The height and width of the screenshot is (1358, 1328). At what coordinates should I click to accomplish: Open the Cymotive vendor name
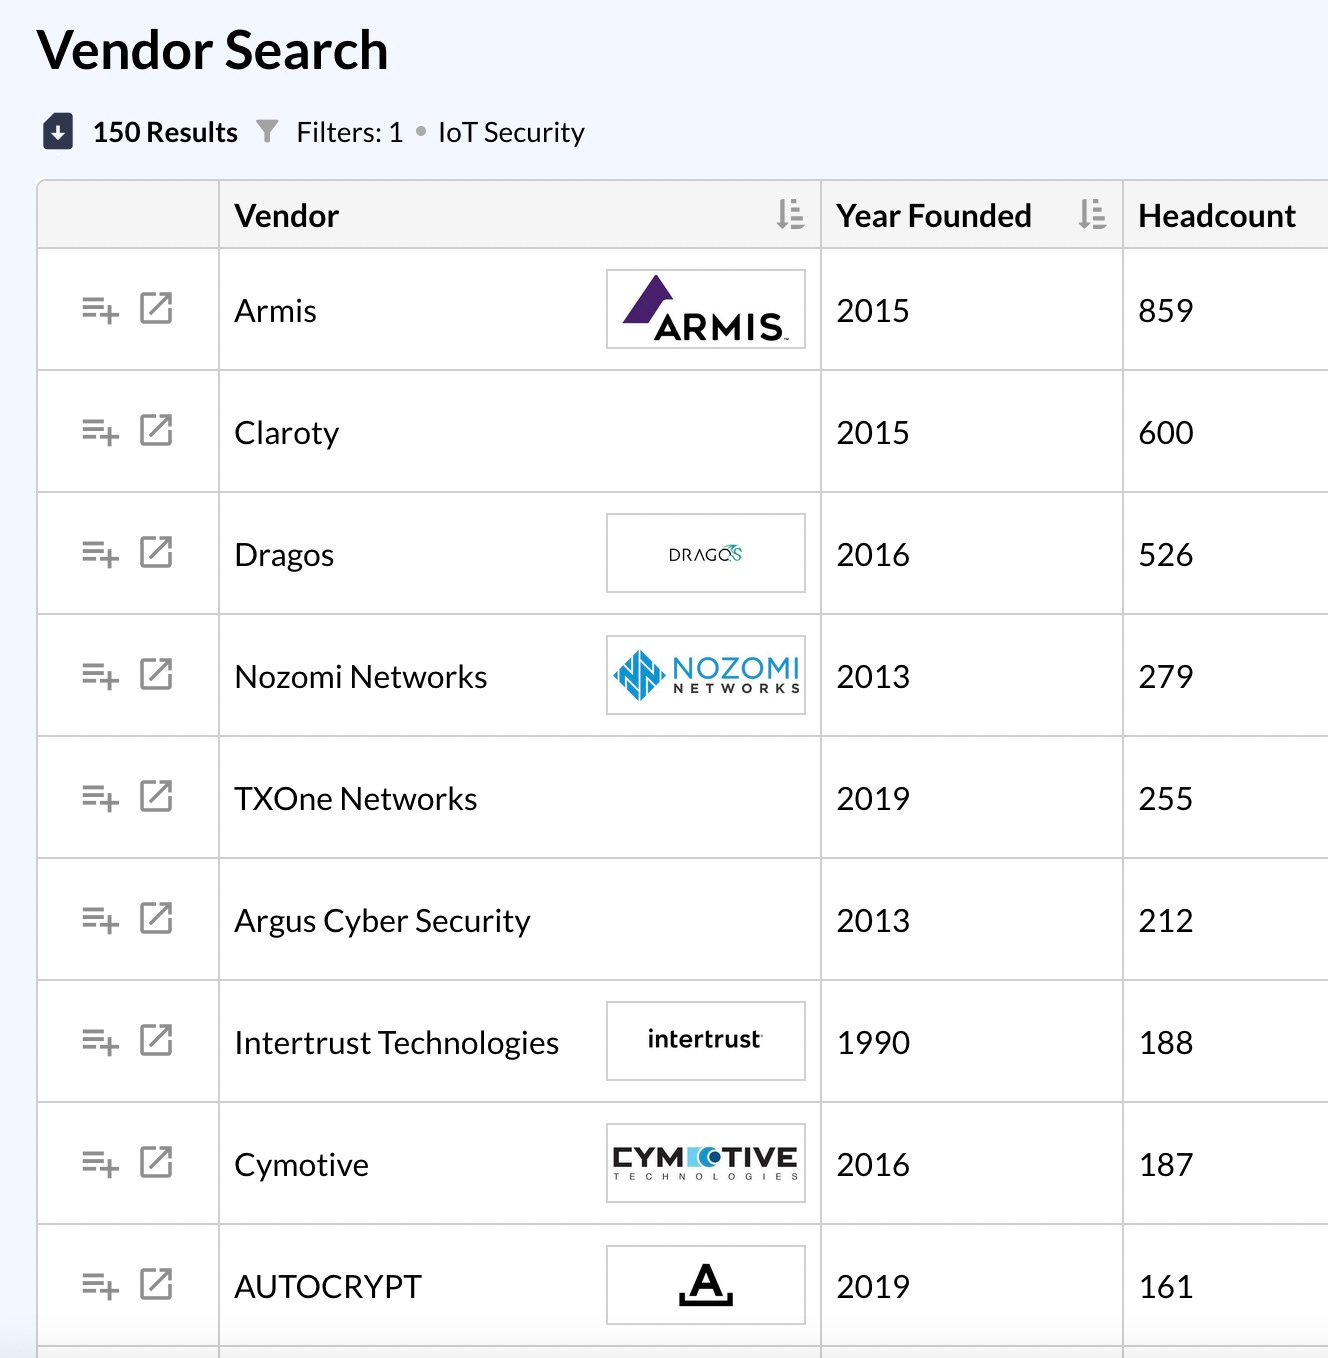click(301, 1165)
